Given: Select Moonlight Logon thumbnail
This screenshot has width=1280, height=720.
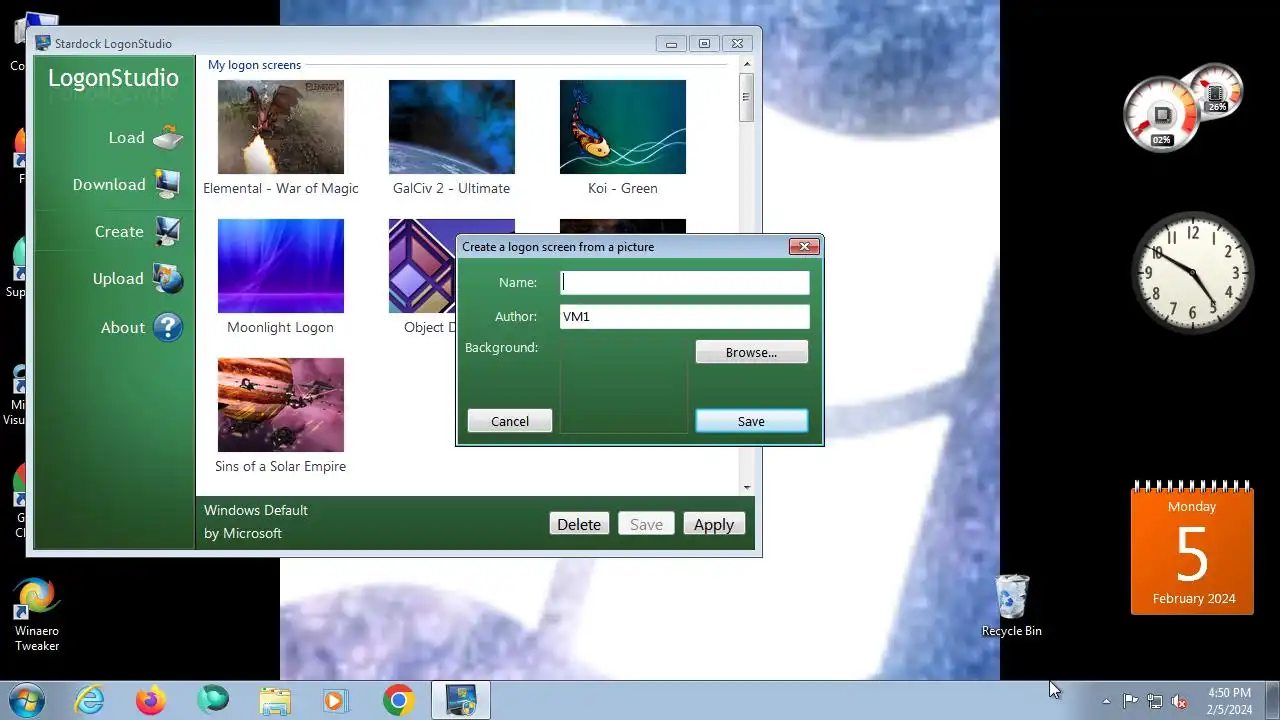Looking at the screenshot, I should click(281, 266).
